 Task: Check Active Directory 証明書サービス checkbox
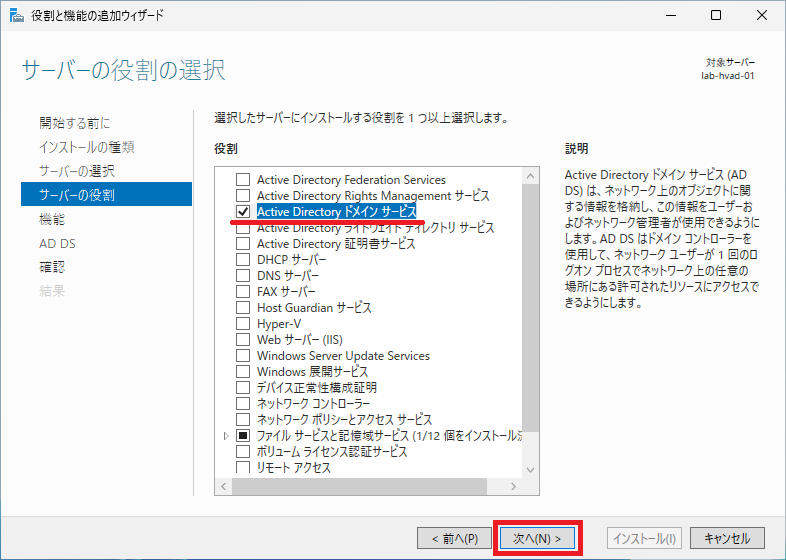pos(243,244)
